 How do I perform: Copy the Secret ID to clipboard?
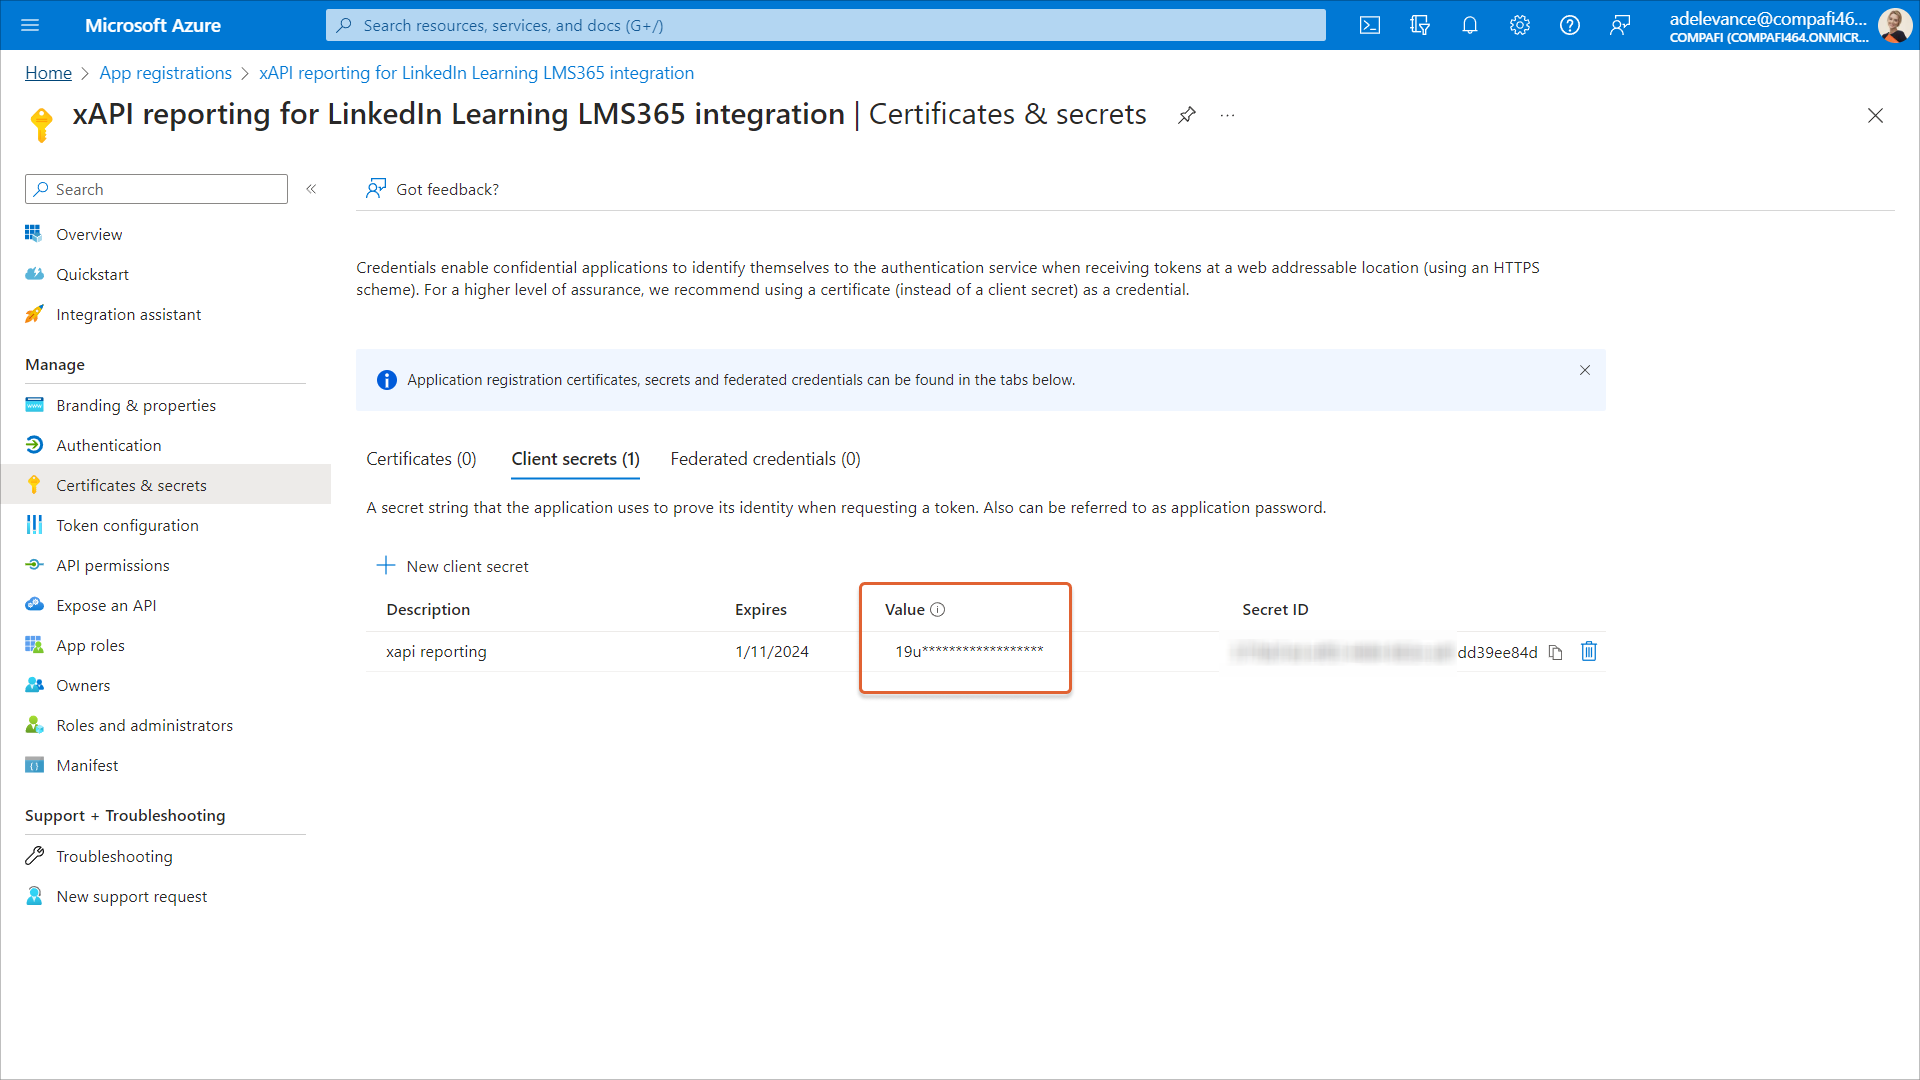tap(1555, 652)
